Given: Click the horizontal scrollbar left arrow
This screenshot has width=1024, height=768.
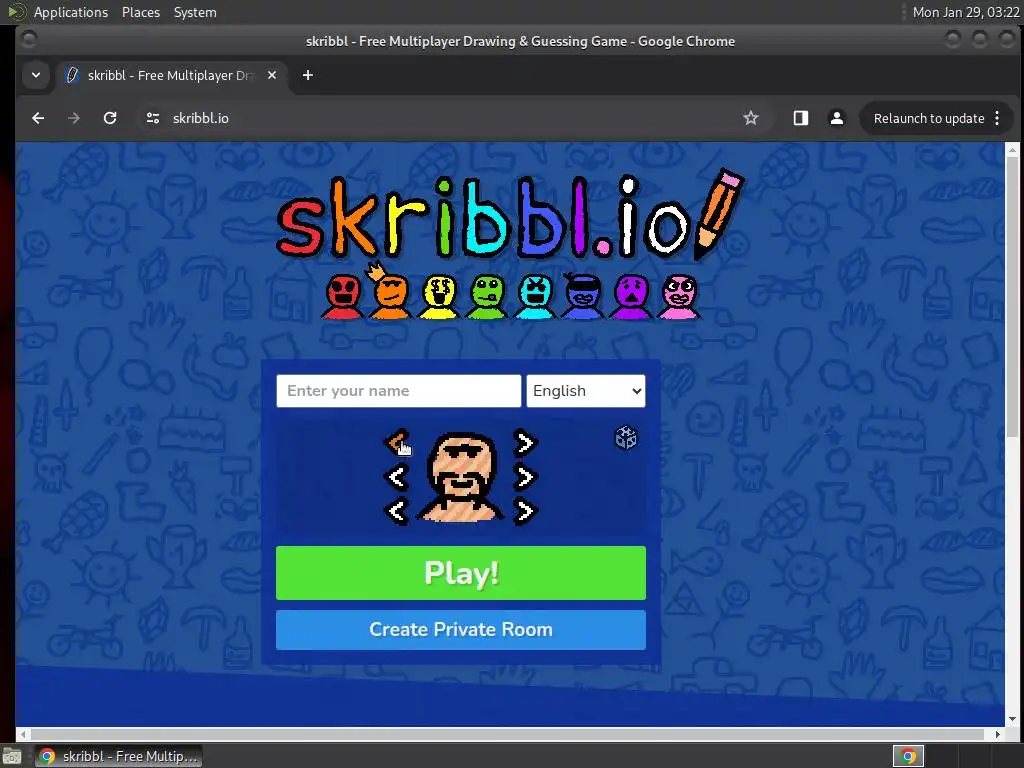Looking at the screenshot, I should [24, 734].
